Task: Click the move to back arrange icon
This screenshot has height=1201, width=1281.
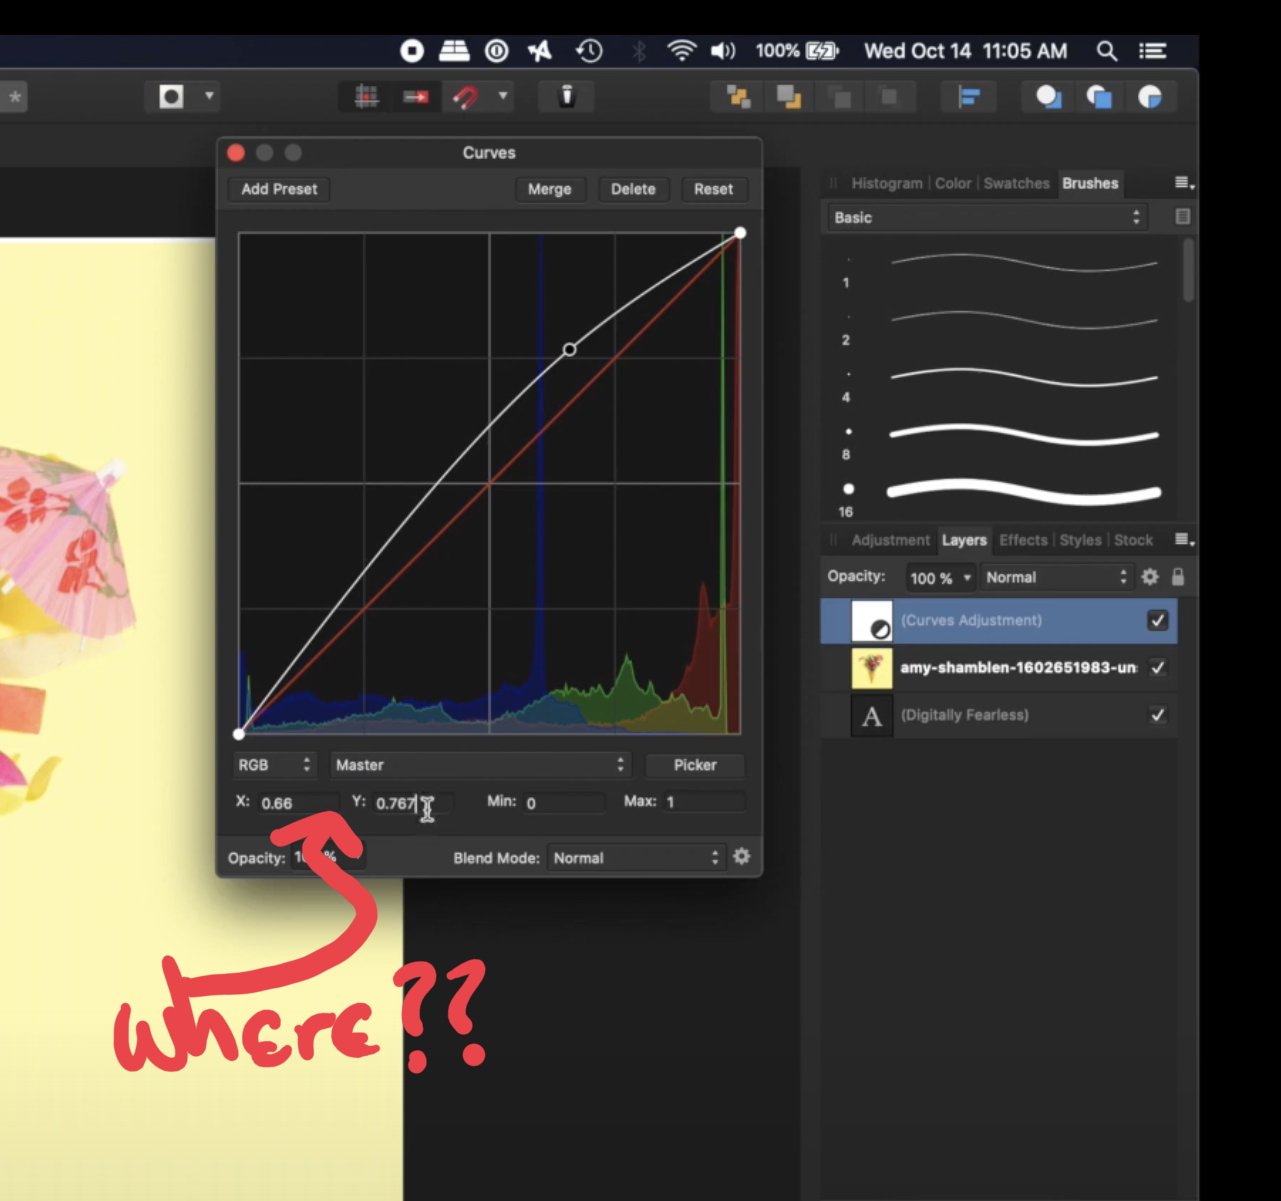Action: tap(739, 96)
